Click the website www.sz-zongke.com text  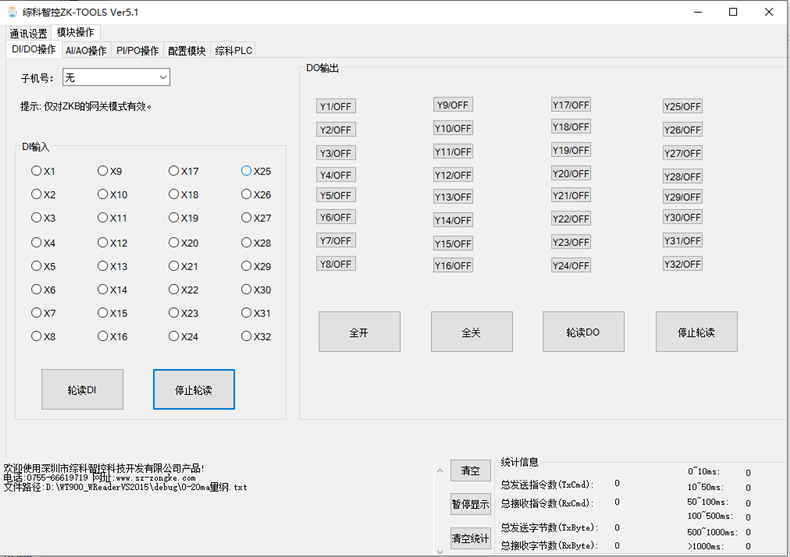(156, 478)
